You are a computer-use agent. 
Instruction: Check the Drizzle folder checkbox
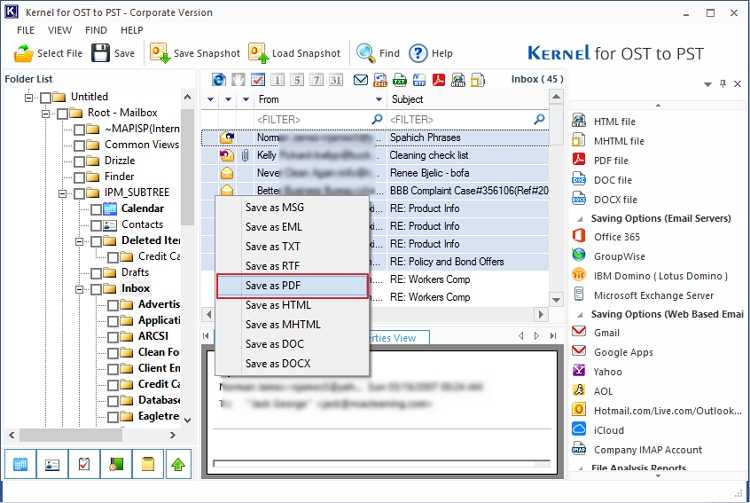click(79, 162)
